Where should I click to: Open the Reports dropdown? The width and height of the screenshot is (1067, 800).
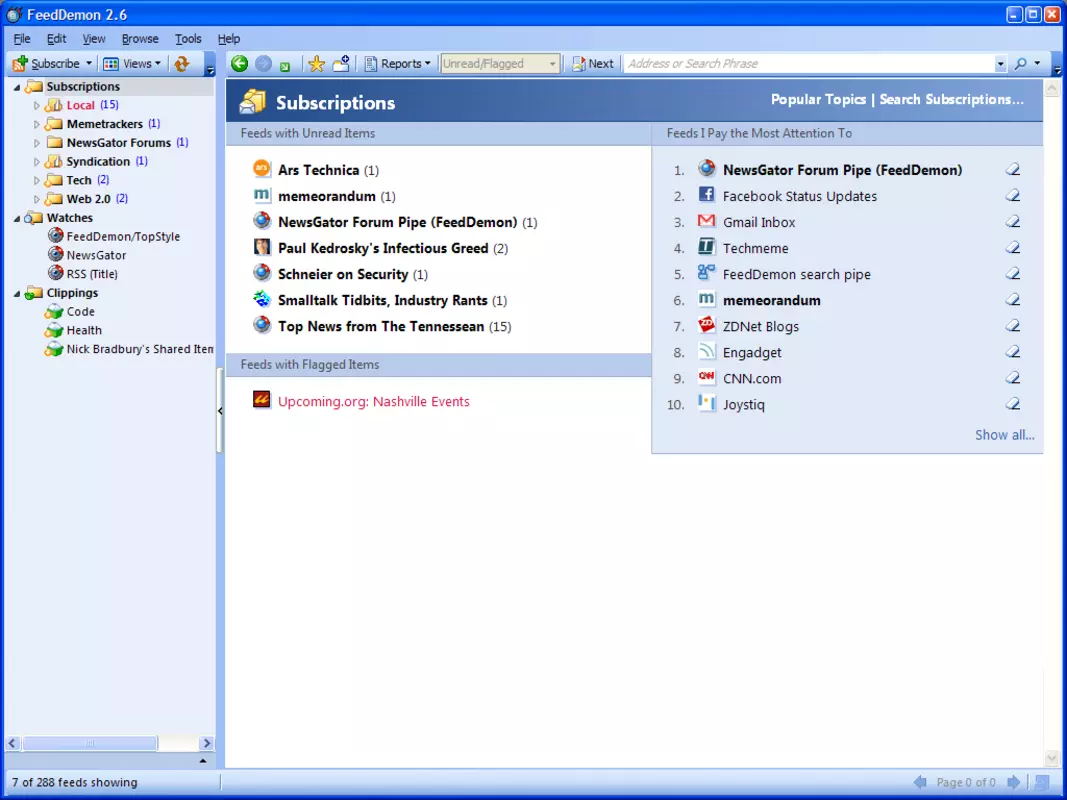(398, 63)
